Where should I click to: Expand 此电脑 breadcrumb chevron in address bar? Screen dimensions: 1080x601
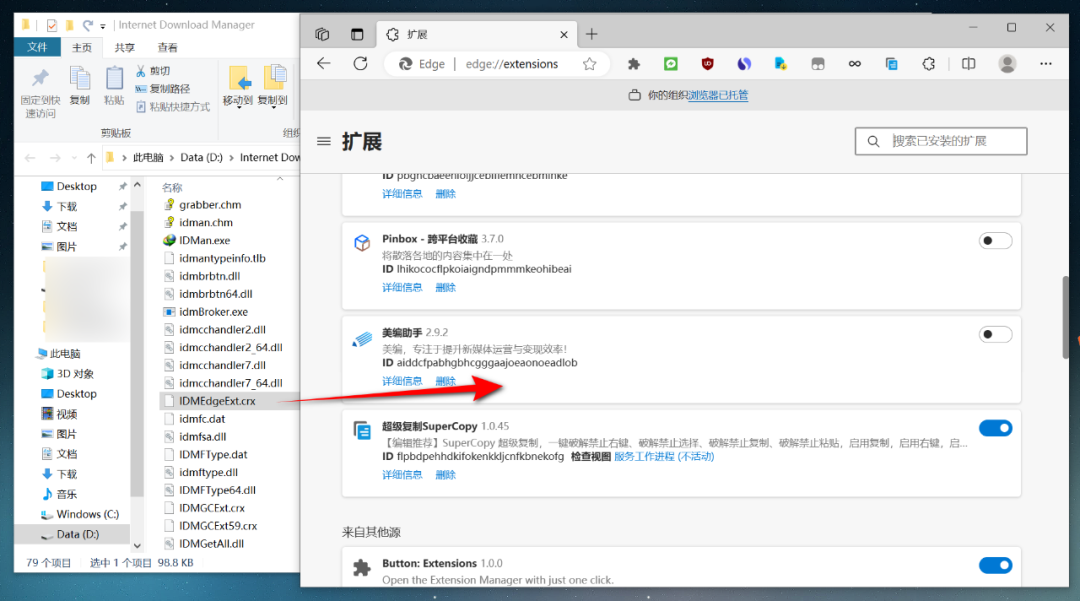point(172,158)
